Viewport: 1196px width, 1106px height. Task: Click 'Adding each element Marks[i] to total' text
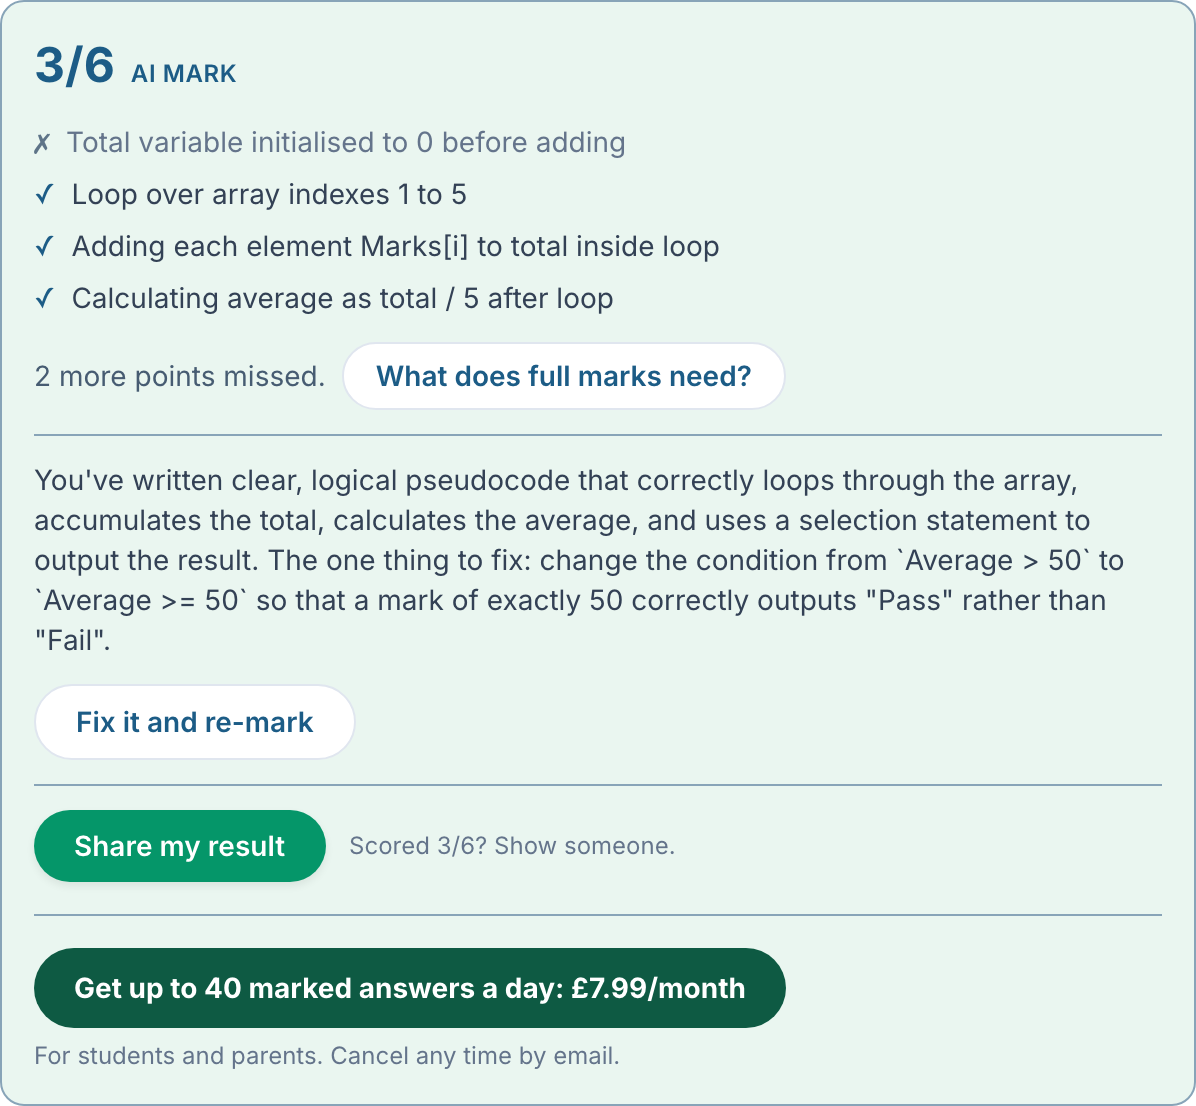point(395,246)
